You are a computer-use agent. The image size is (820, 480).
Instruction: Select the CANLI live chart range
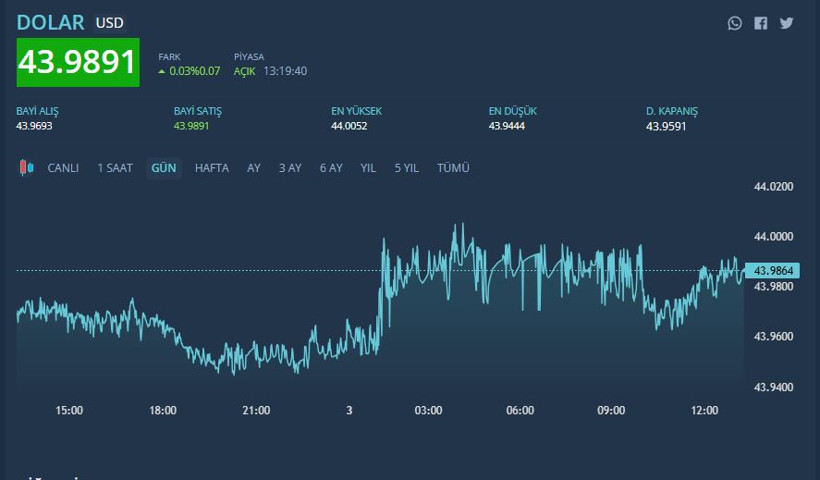click(63, 168)
